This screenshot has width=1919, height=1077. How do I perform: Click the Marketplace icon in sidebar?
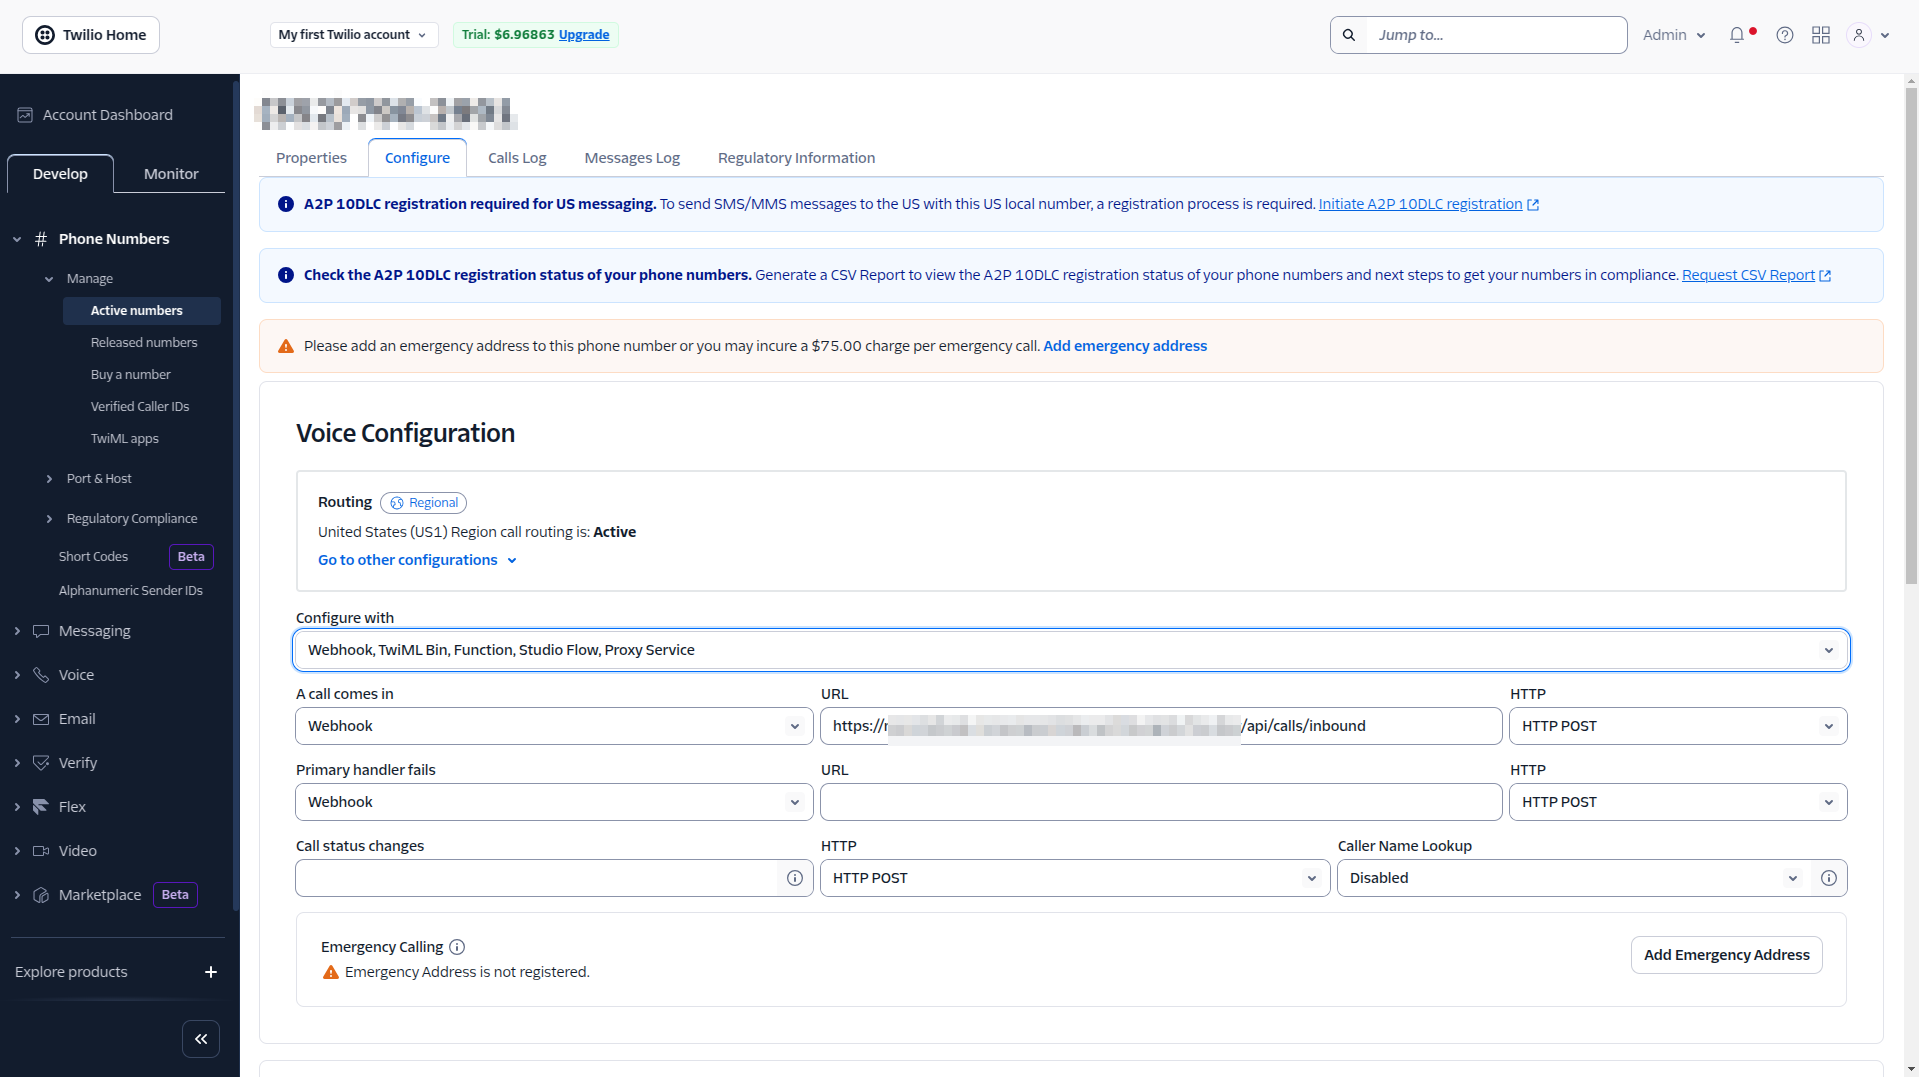point(41,895)
